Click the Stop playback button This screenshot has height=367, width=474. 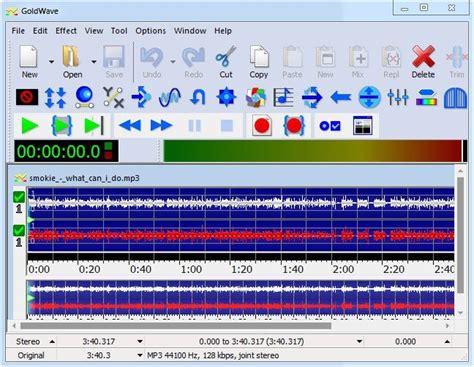pos(227,126)
